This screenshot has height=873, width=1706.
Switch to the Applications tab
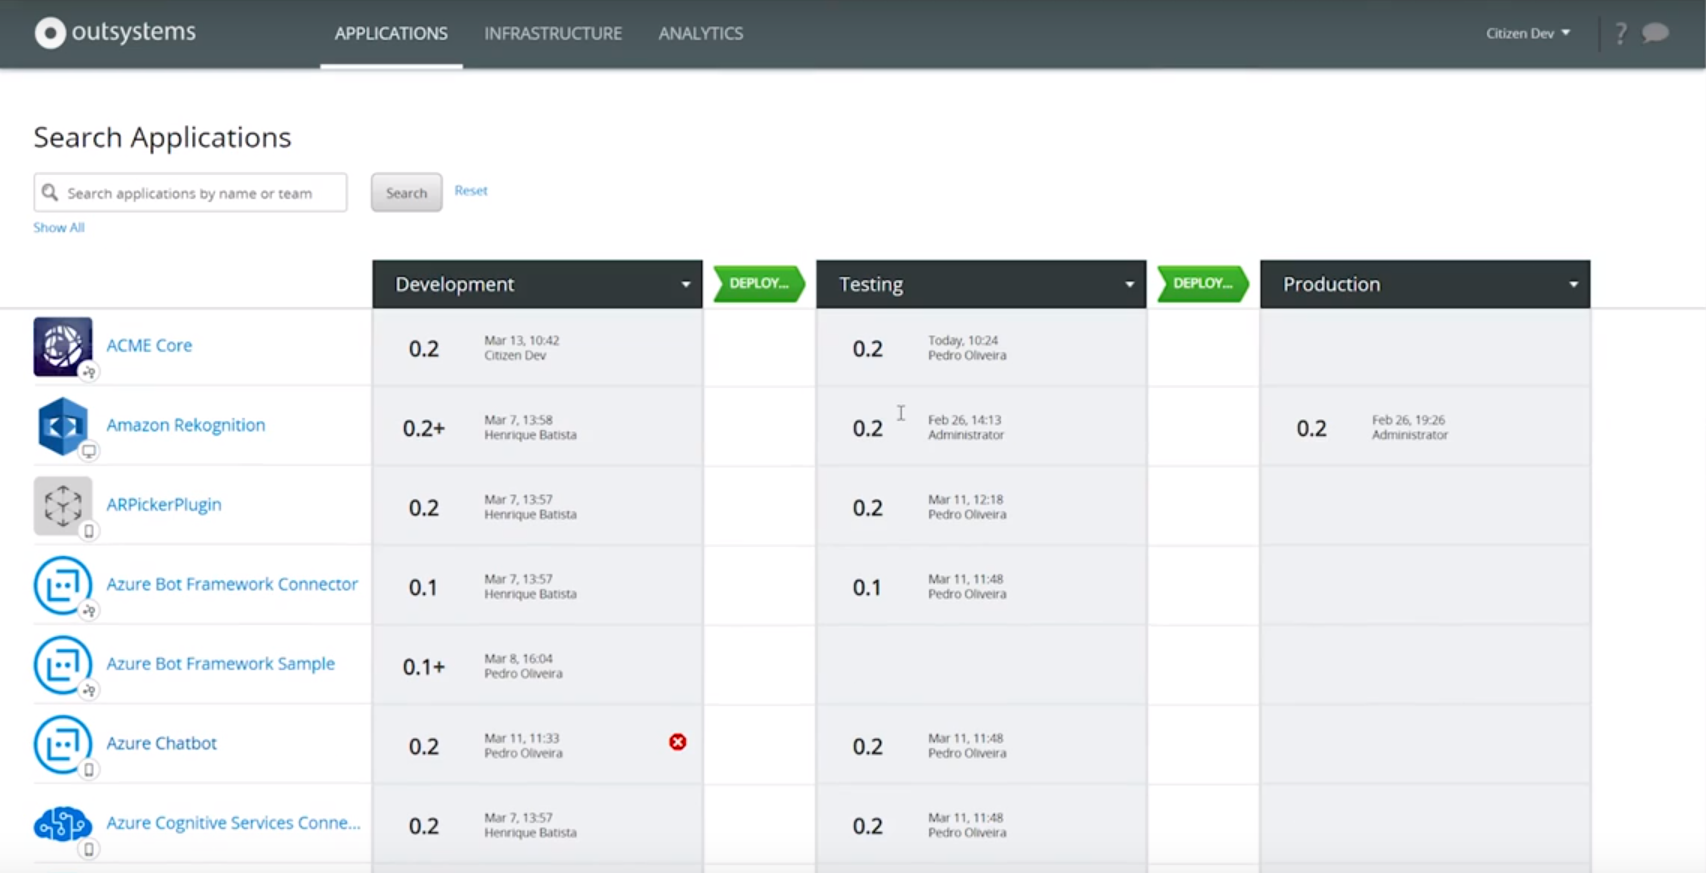point(391,33)
